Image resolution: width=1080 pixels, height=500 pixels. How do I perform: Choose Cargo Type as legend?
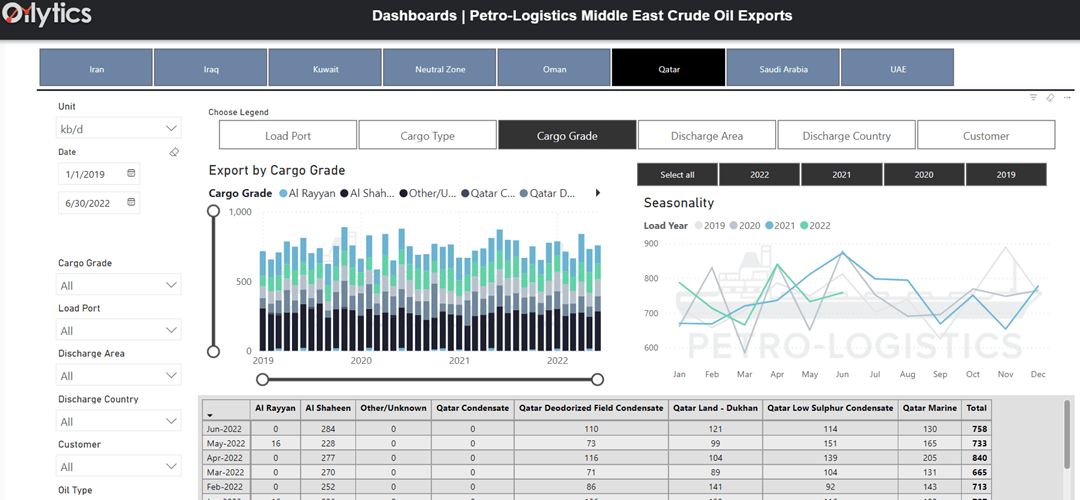(x=428, y=135)
